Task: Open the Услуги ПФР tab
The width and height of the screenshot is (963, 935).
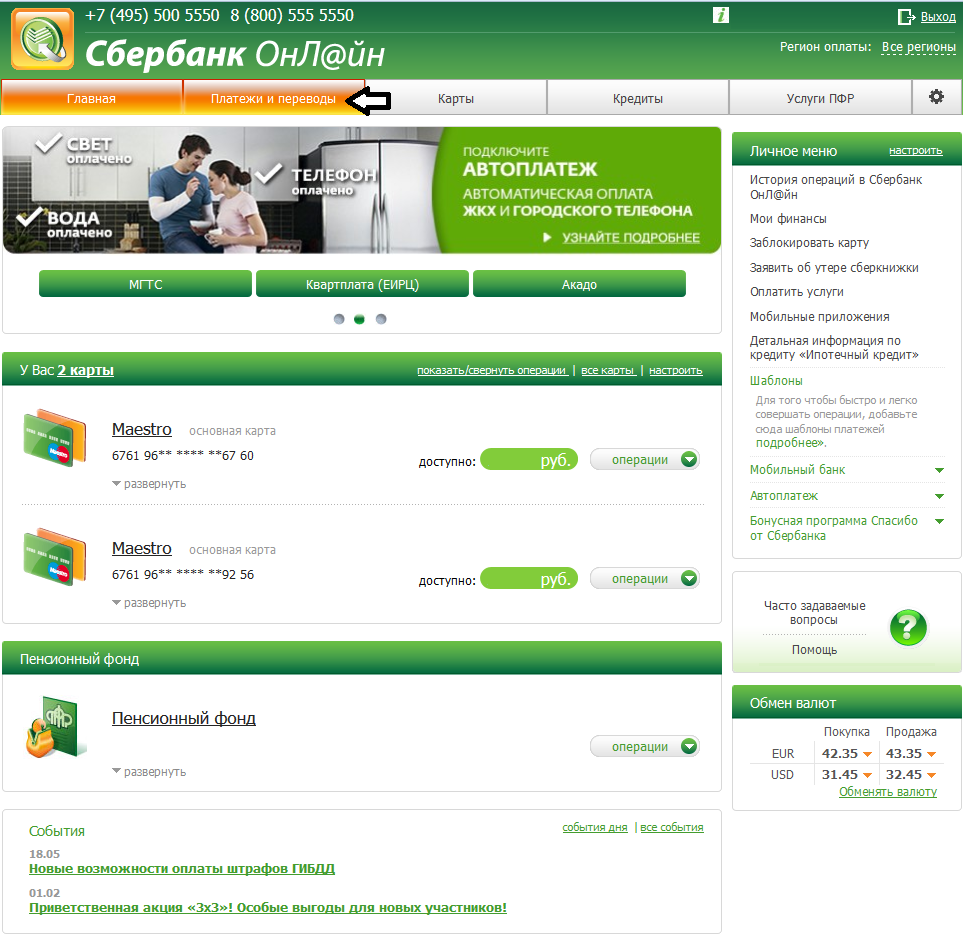Action: coord(820,98)
